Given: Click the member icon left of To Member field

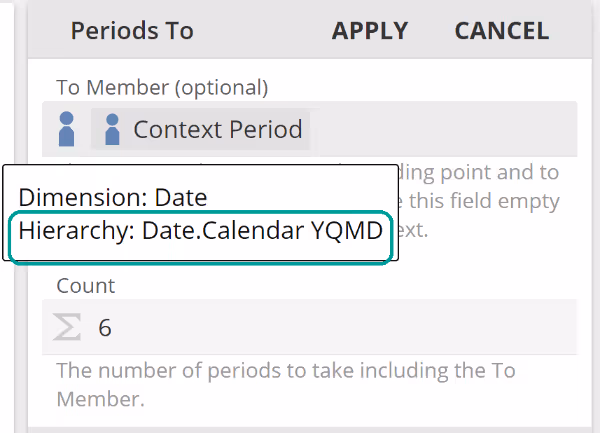Looking at the screenshot, I should (67, 129).
